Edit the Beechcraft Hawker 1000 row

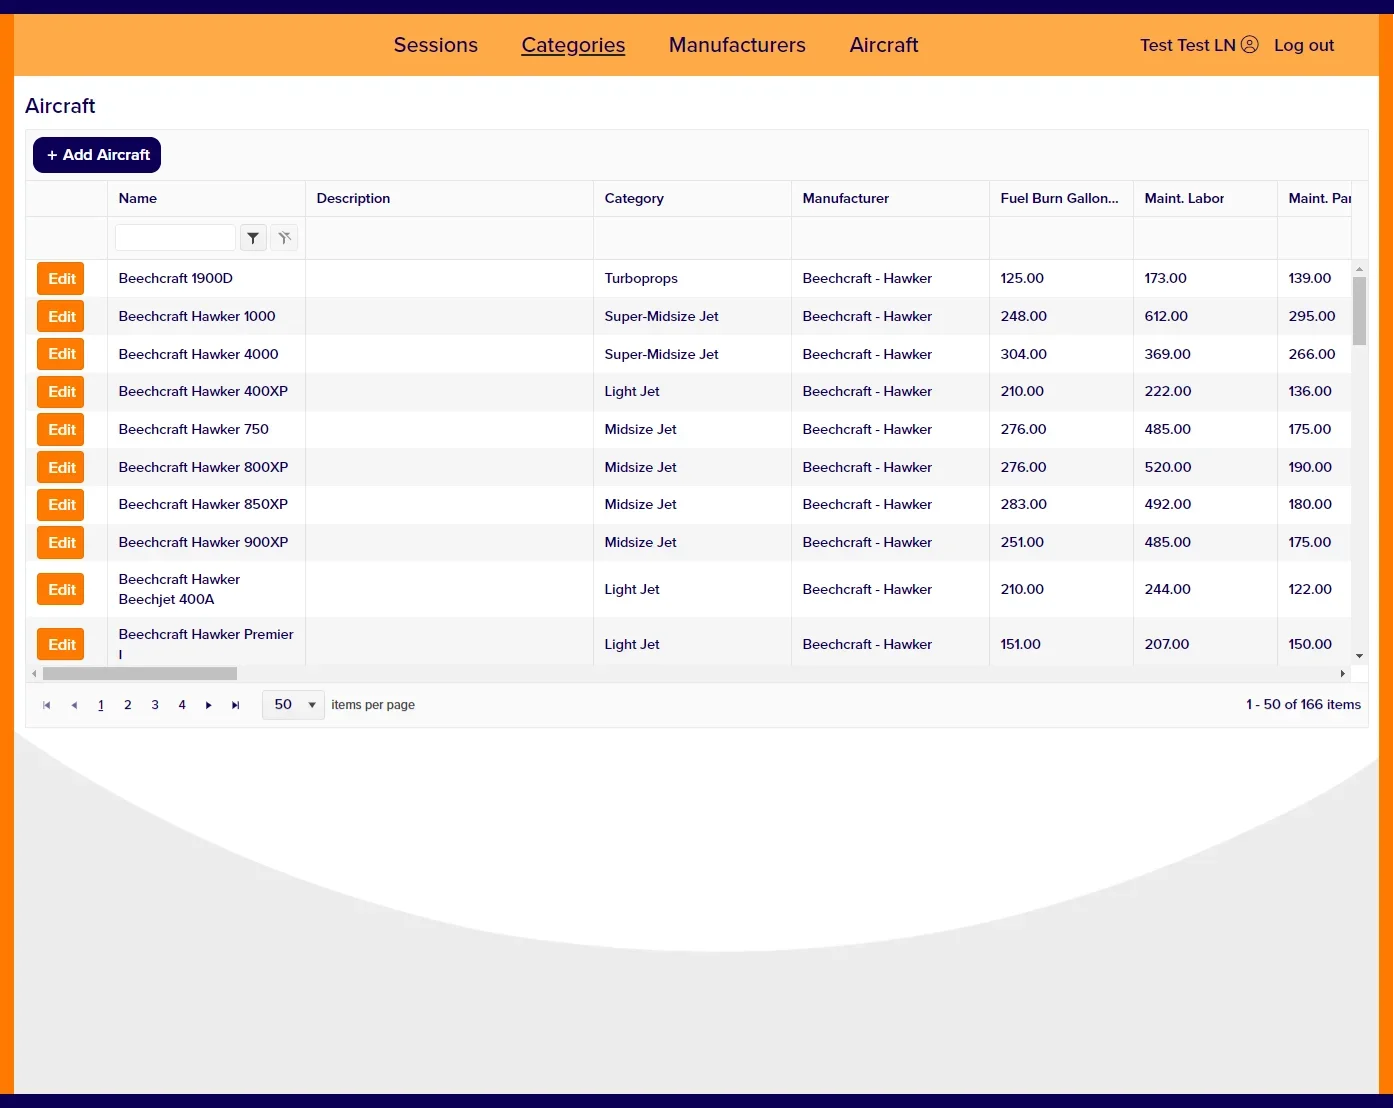point(61,317)
